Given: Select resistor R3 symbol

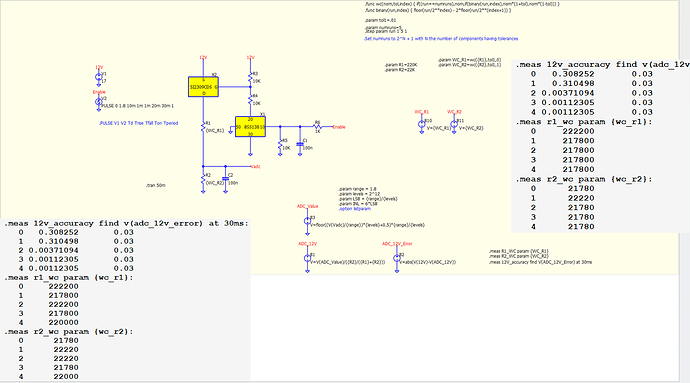Looking at the screenshot, I should [250, 78].
